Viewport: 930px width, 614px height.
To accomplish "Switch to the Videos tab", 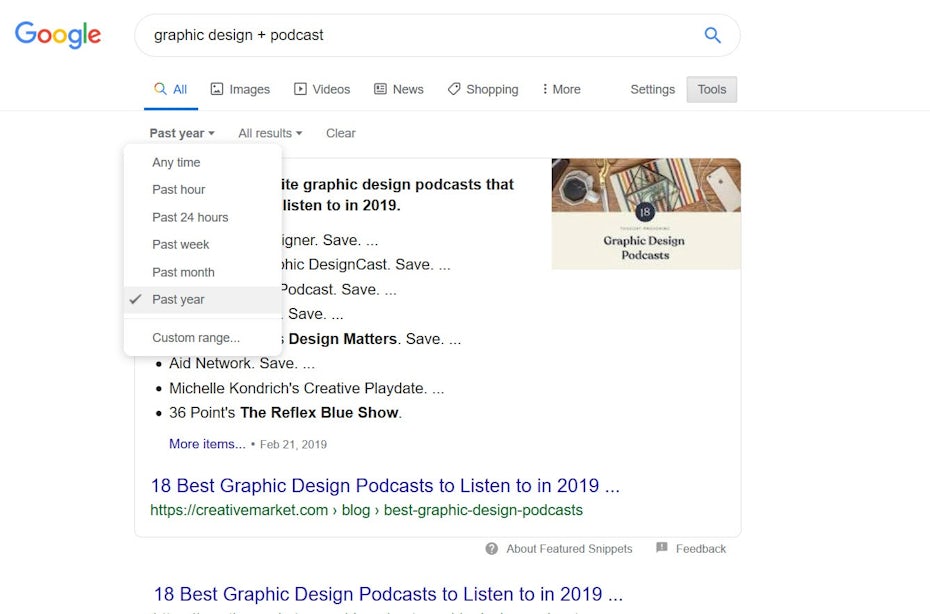I will [x=321, y=89].
